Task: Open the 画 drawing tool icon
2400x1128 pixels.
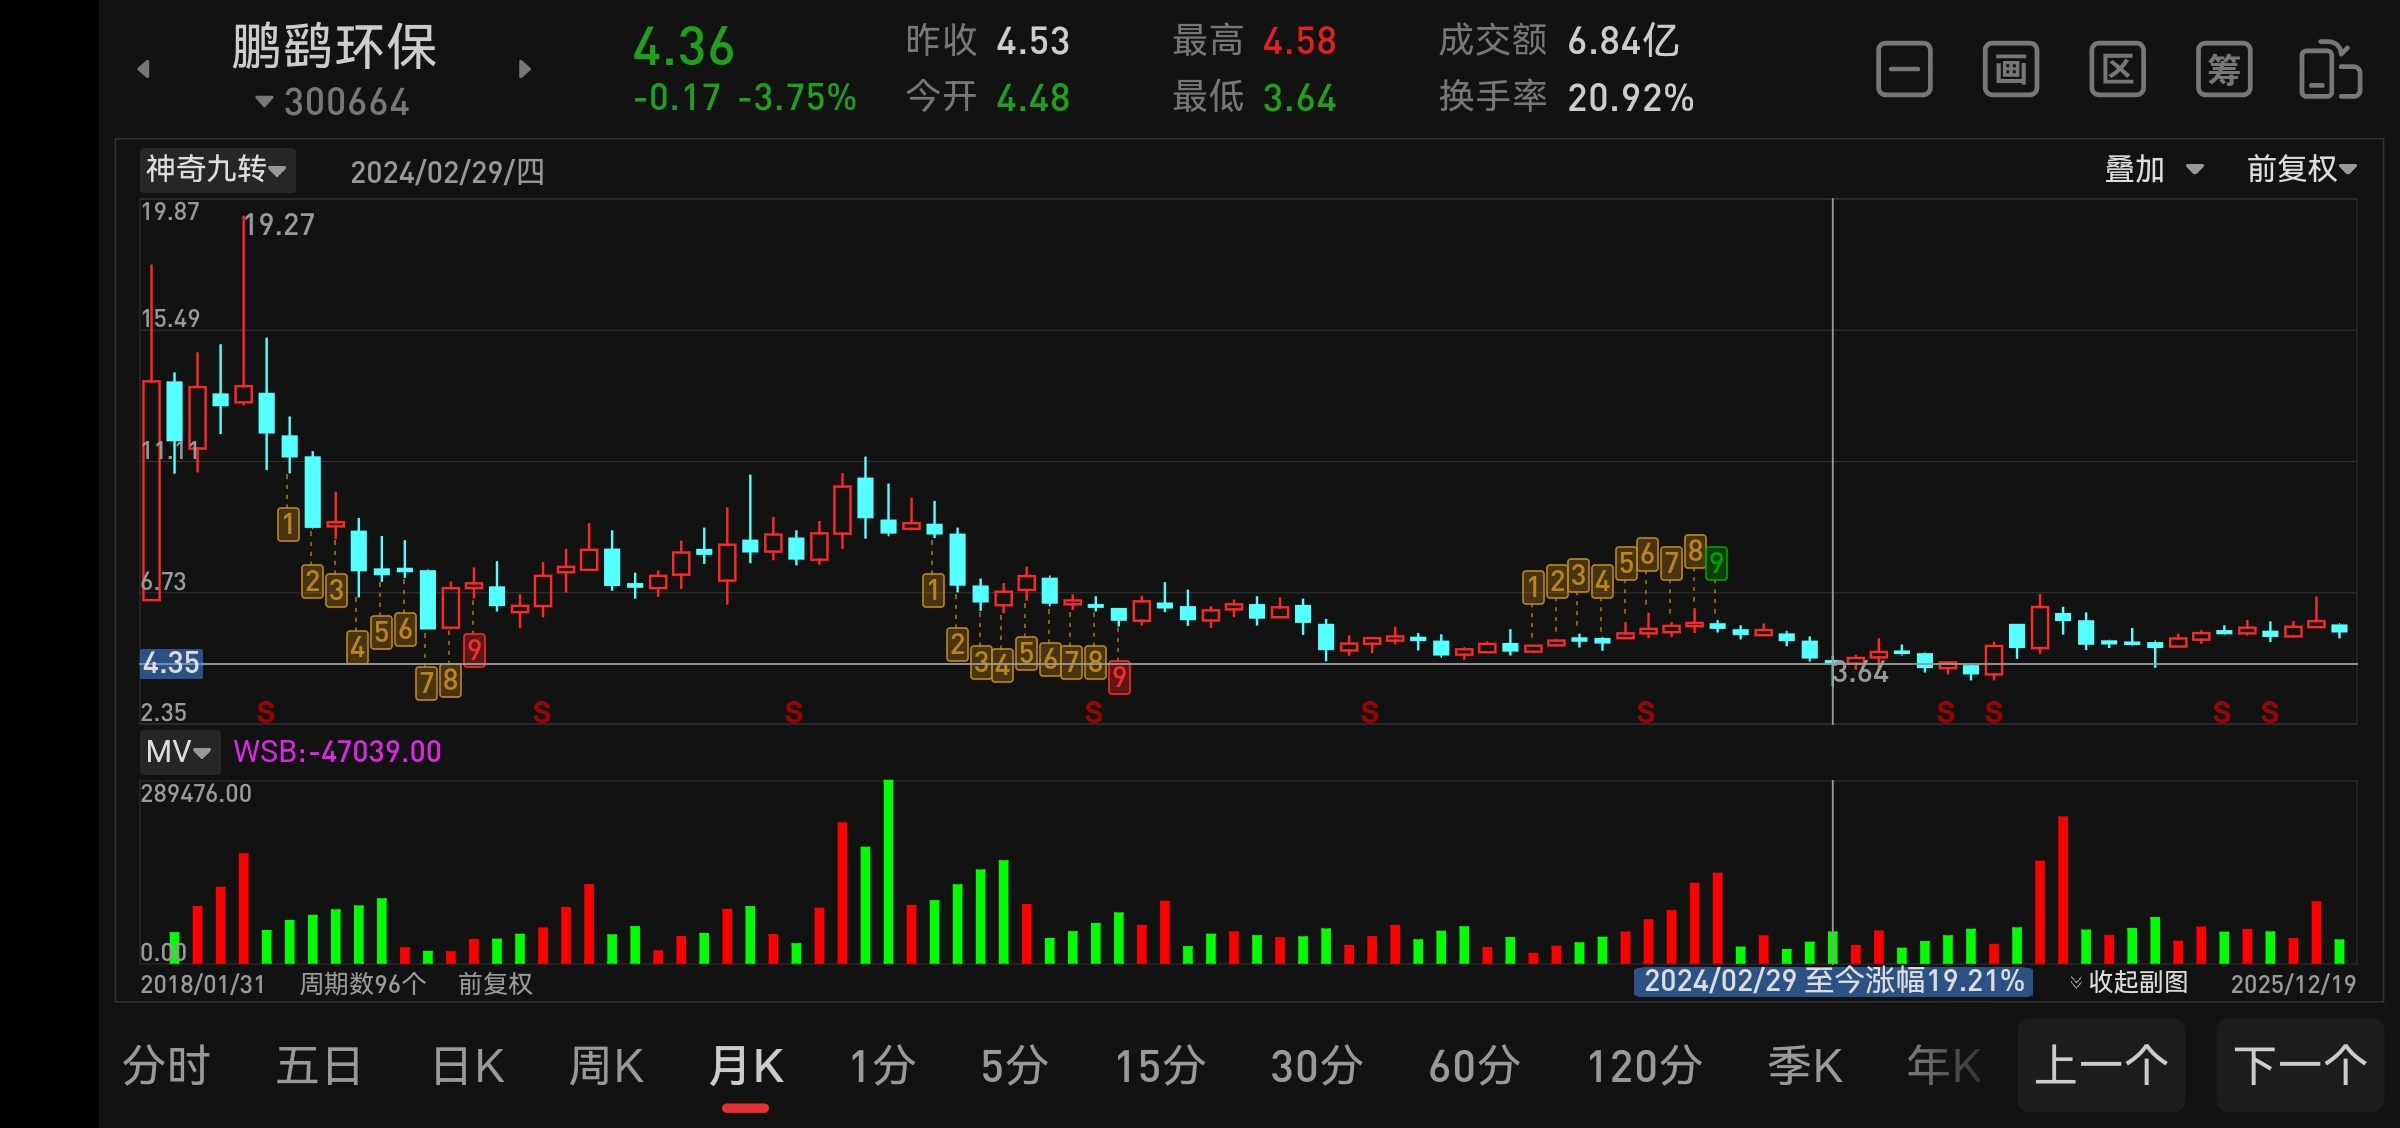Action: pyautogui.click(x=2011, y=70)
